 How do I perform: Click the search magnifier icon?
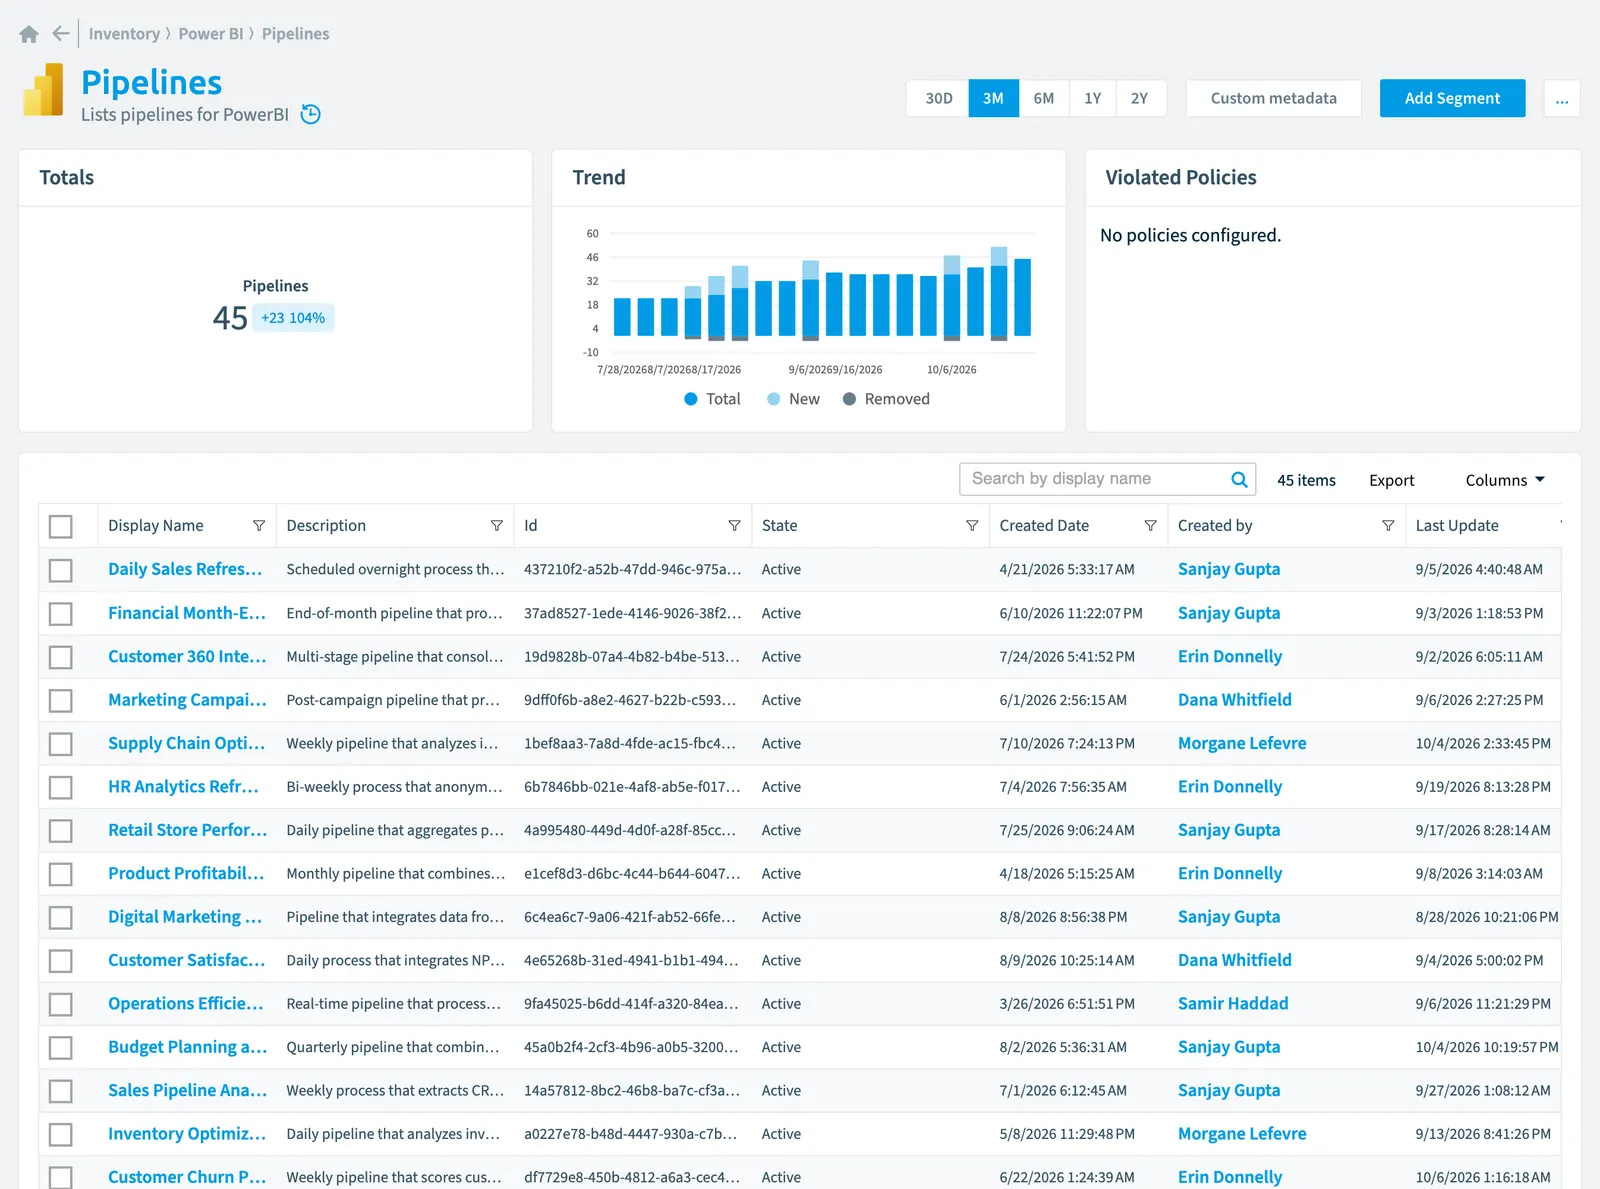click(1239, 479)
